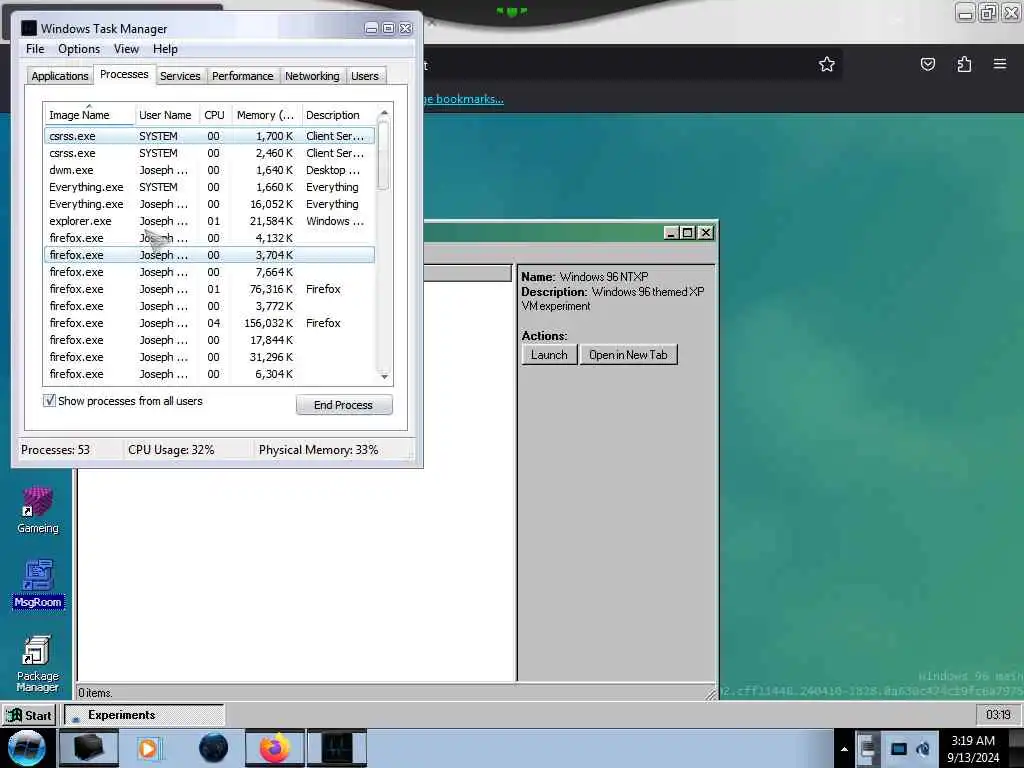Switch to the Applications tab
The height and width of the screenshot is (768, 1024).
[59, 76]
